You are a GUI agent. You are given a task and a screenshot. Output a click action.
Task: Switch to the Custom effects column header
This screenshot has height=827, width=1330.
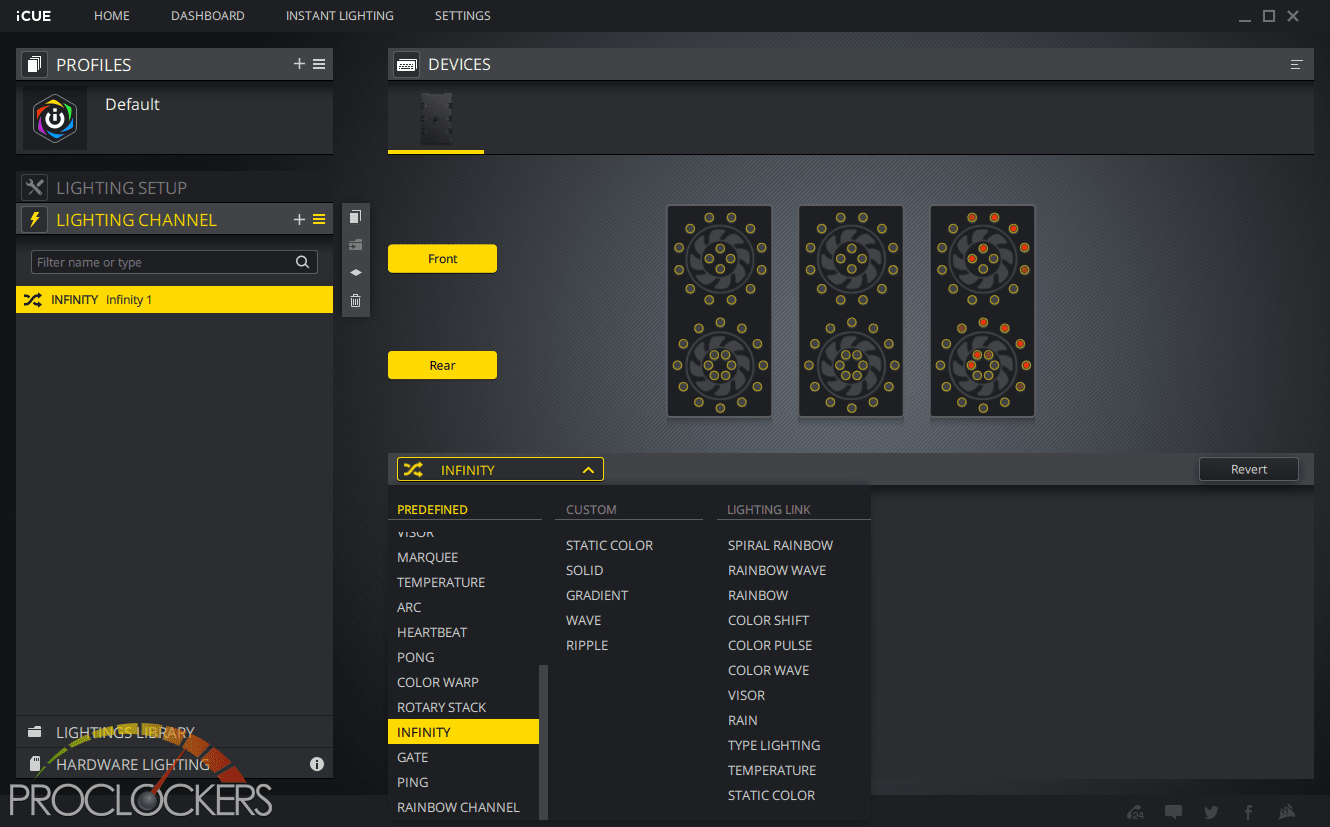point(591,509)
